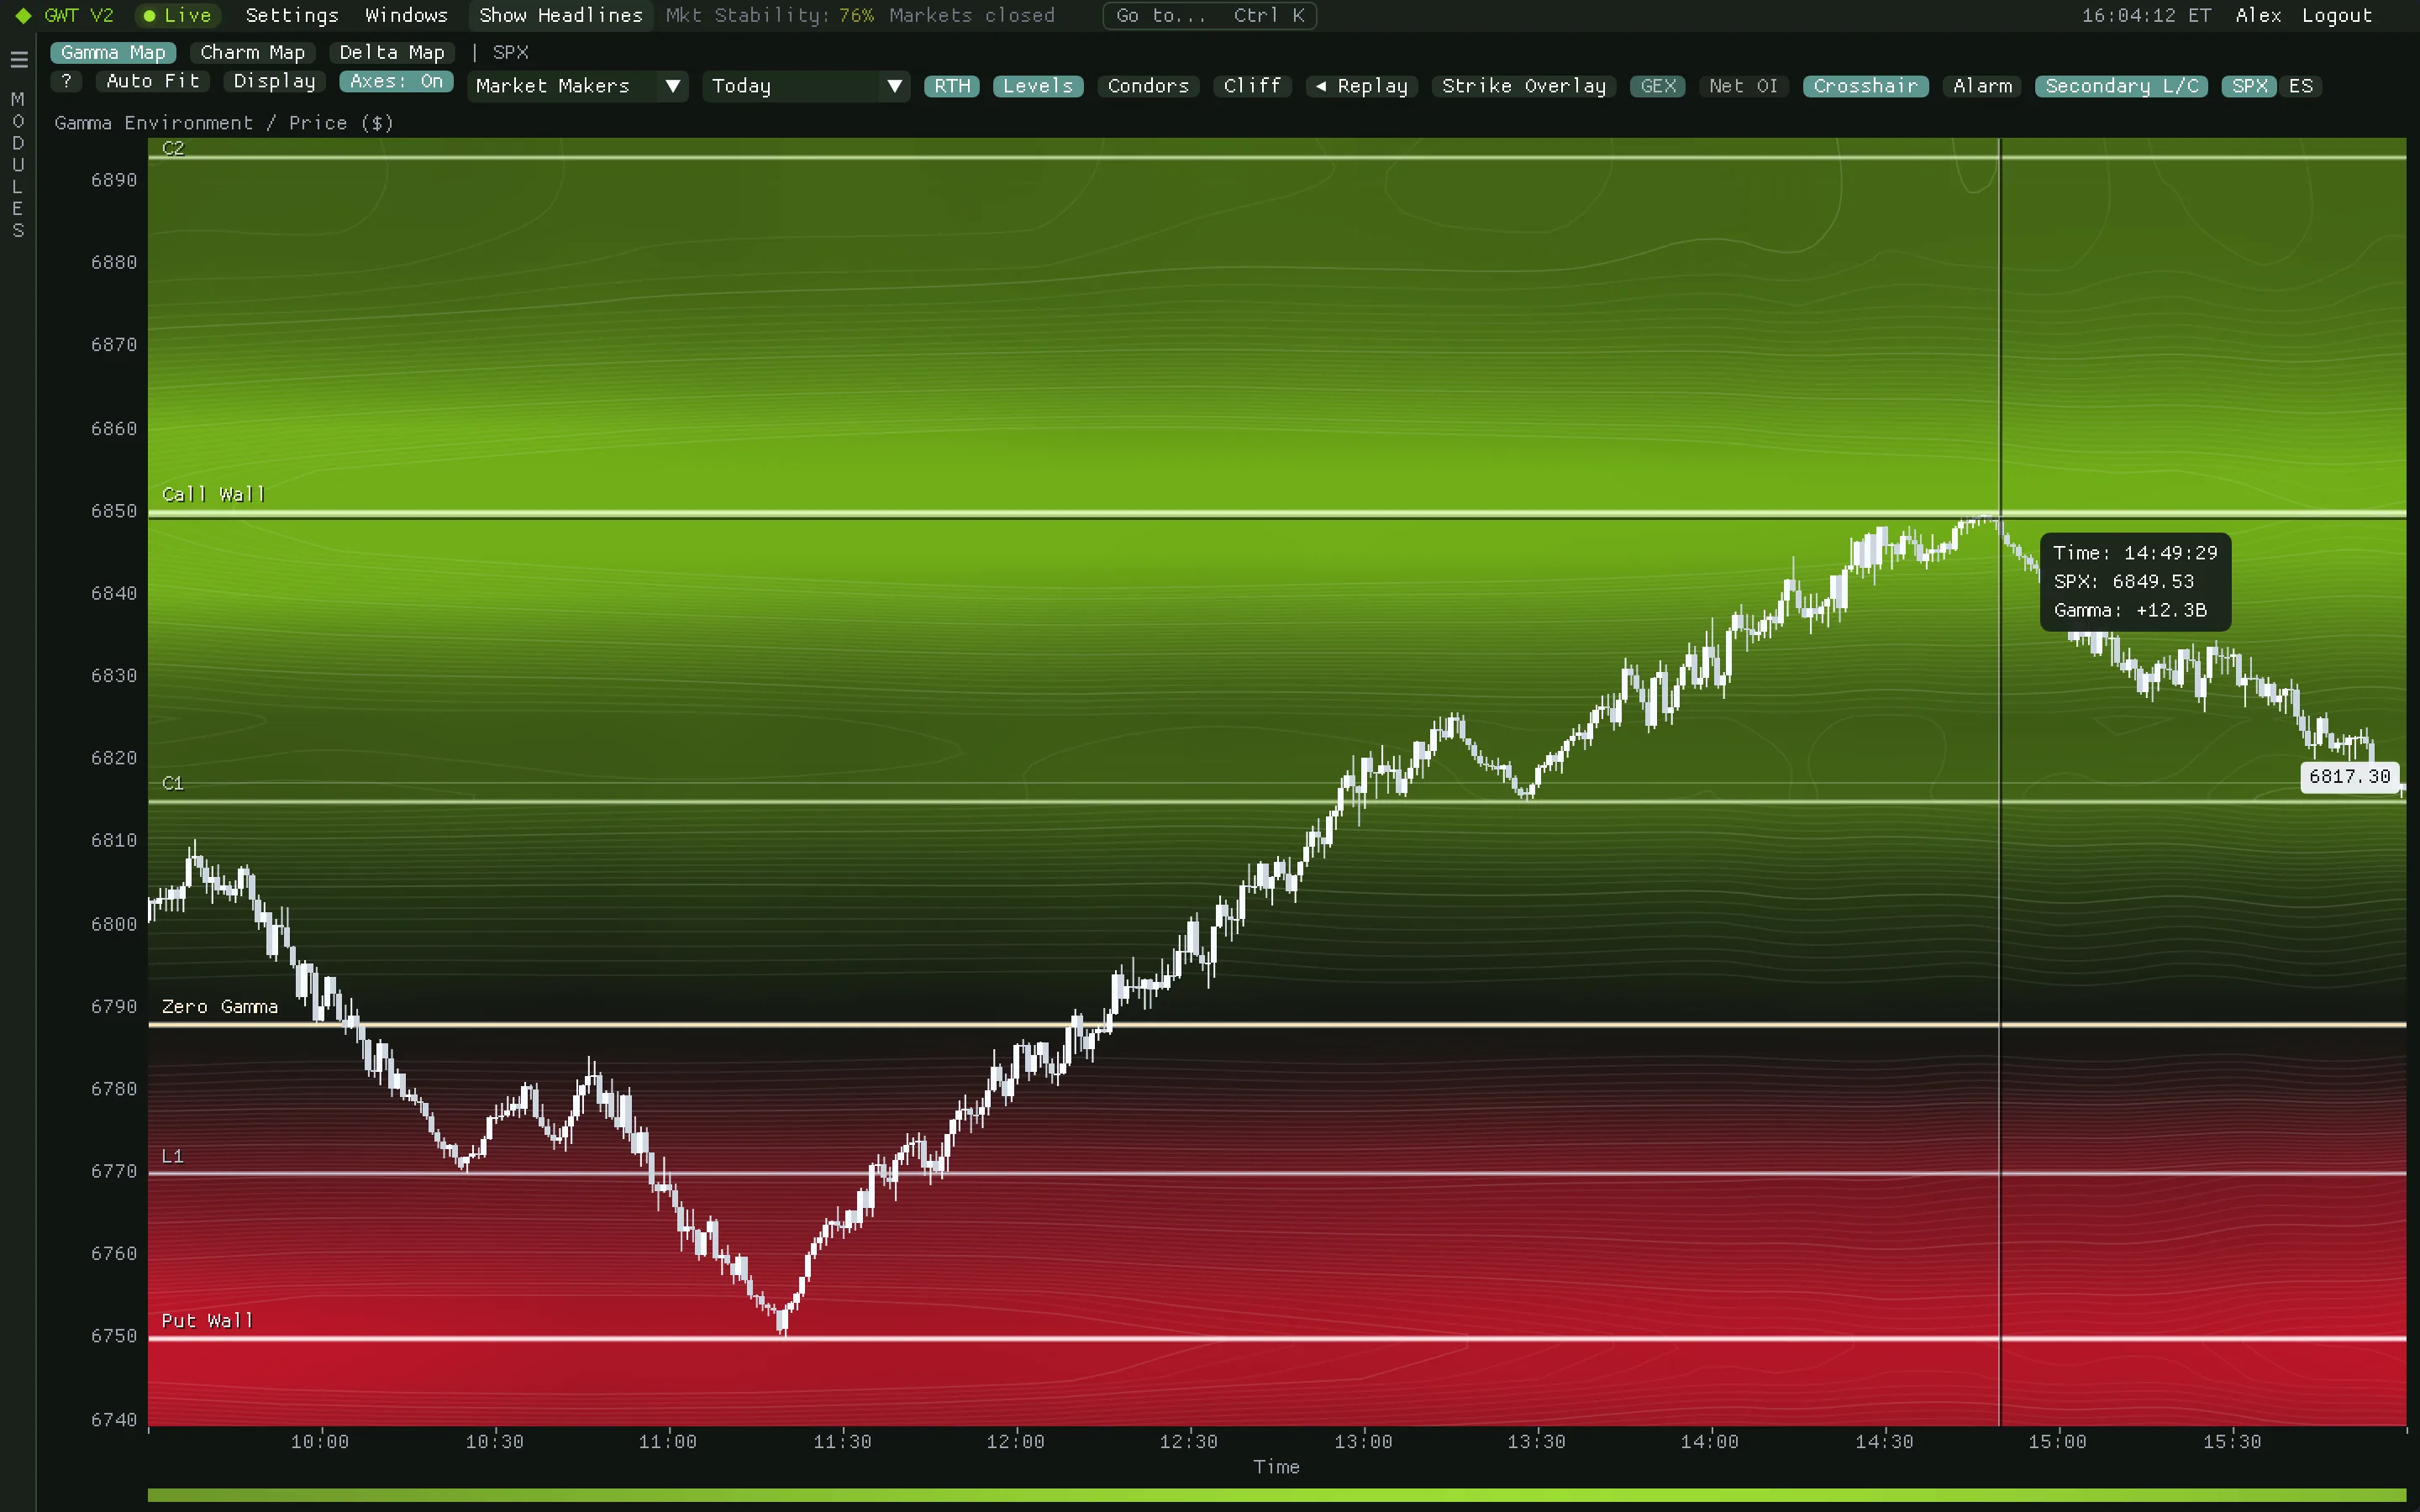Open the Settings menu
This screenshot has width=2420, height=1512.
(292, 15)
